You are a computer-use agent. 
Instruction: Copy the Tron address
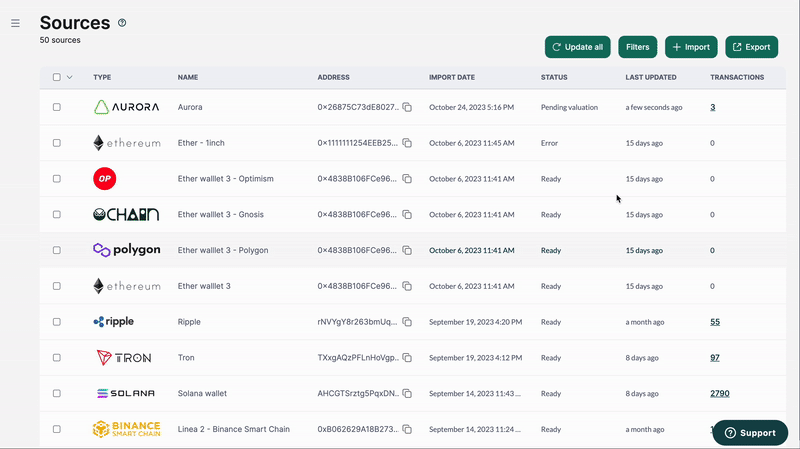407,357
